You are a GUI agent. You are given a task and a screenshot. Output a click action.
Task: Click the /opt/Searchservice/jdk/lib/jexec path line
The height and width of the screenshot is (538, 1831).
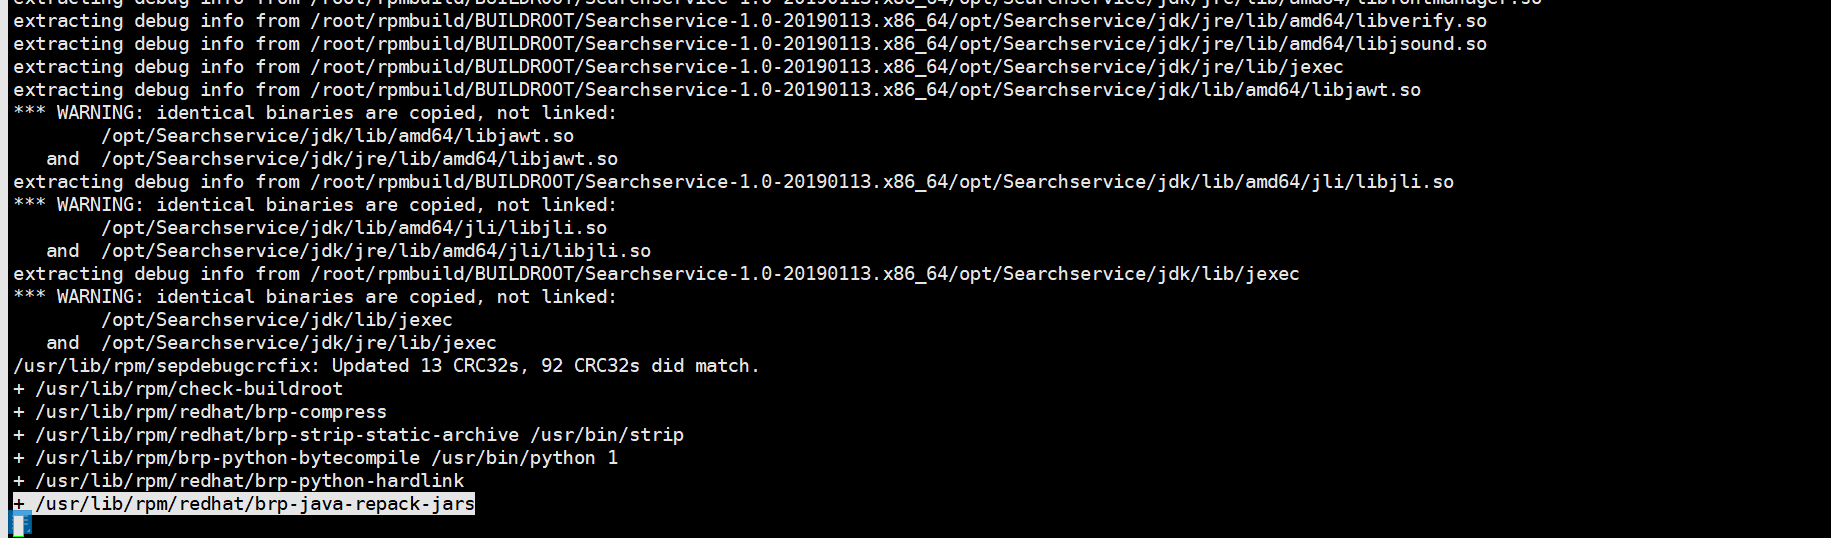[276, 320]
